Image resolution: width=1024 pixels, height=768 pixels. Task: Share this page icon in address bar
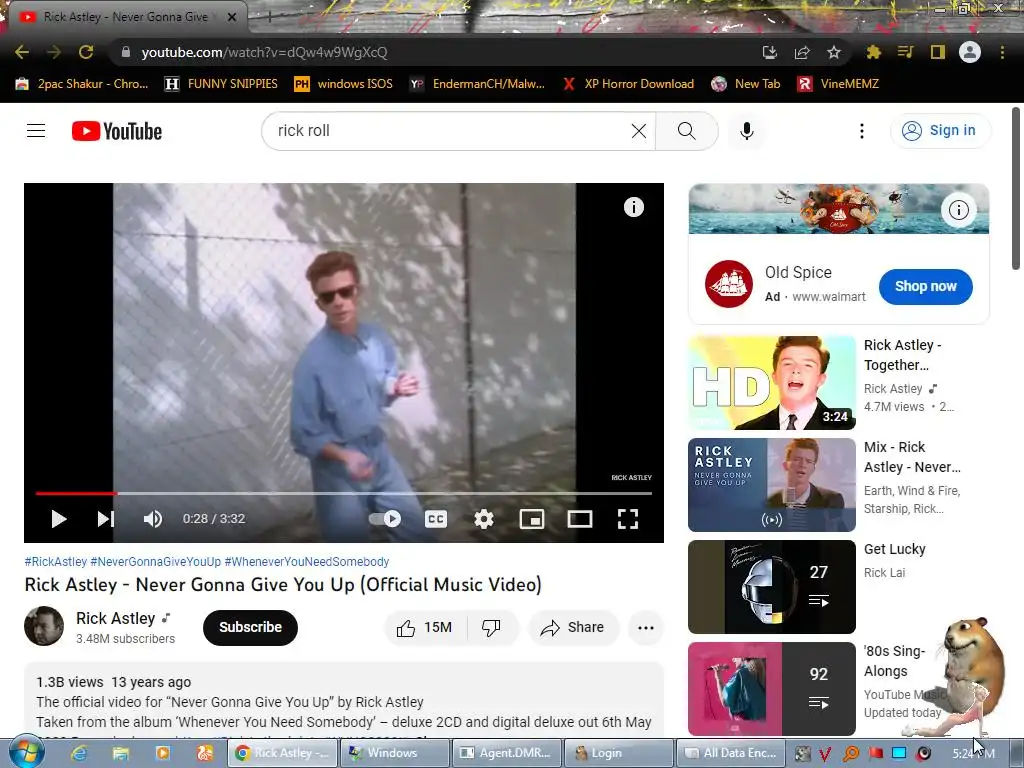(802, 52)
